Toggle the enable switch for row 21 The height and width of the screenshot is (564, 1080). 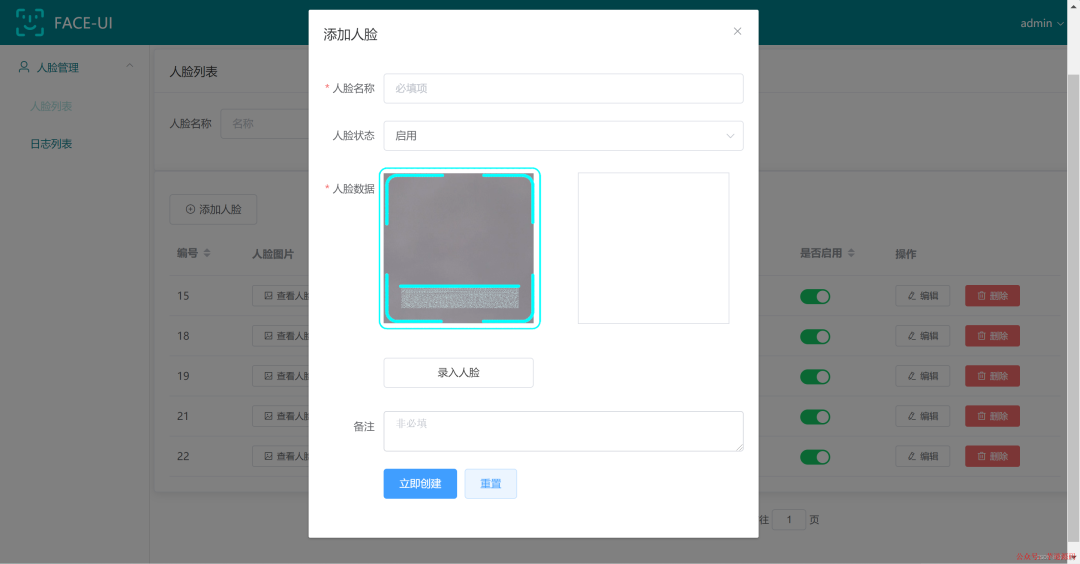815,417
